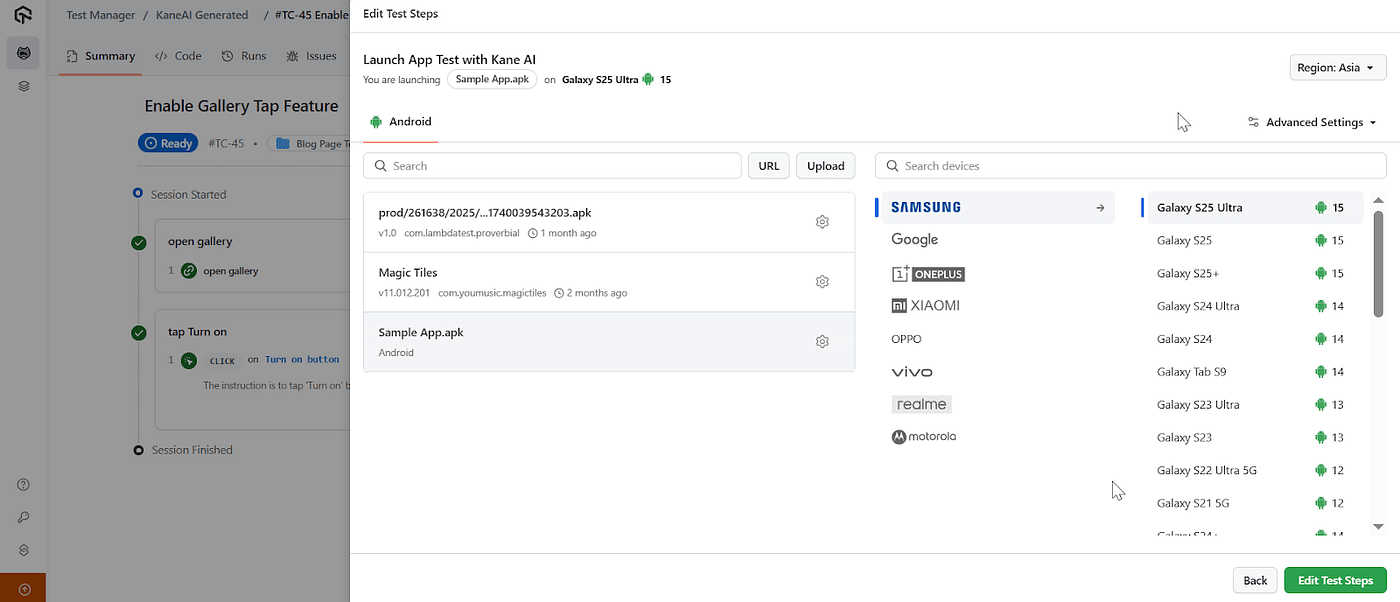Click the orange upgrade icon at sidebar bottom
Image resolution: width=1400 pixels, height=602 pixels.
(23, 589)
